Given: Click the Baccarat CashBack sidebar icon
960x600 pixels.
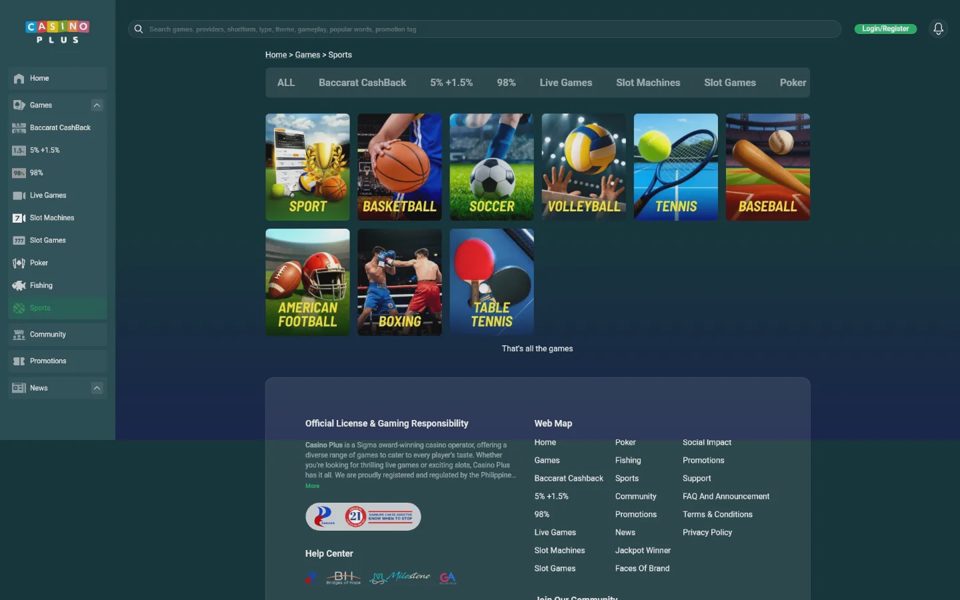Looking at the screenshot, I should [19, 127].
